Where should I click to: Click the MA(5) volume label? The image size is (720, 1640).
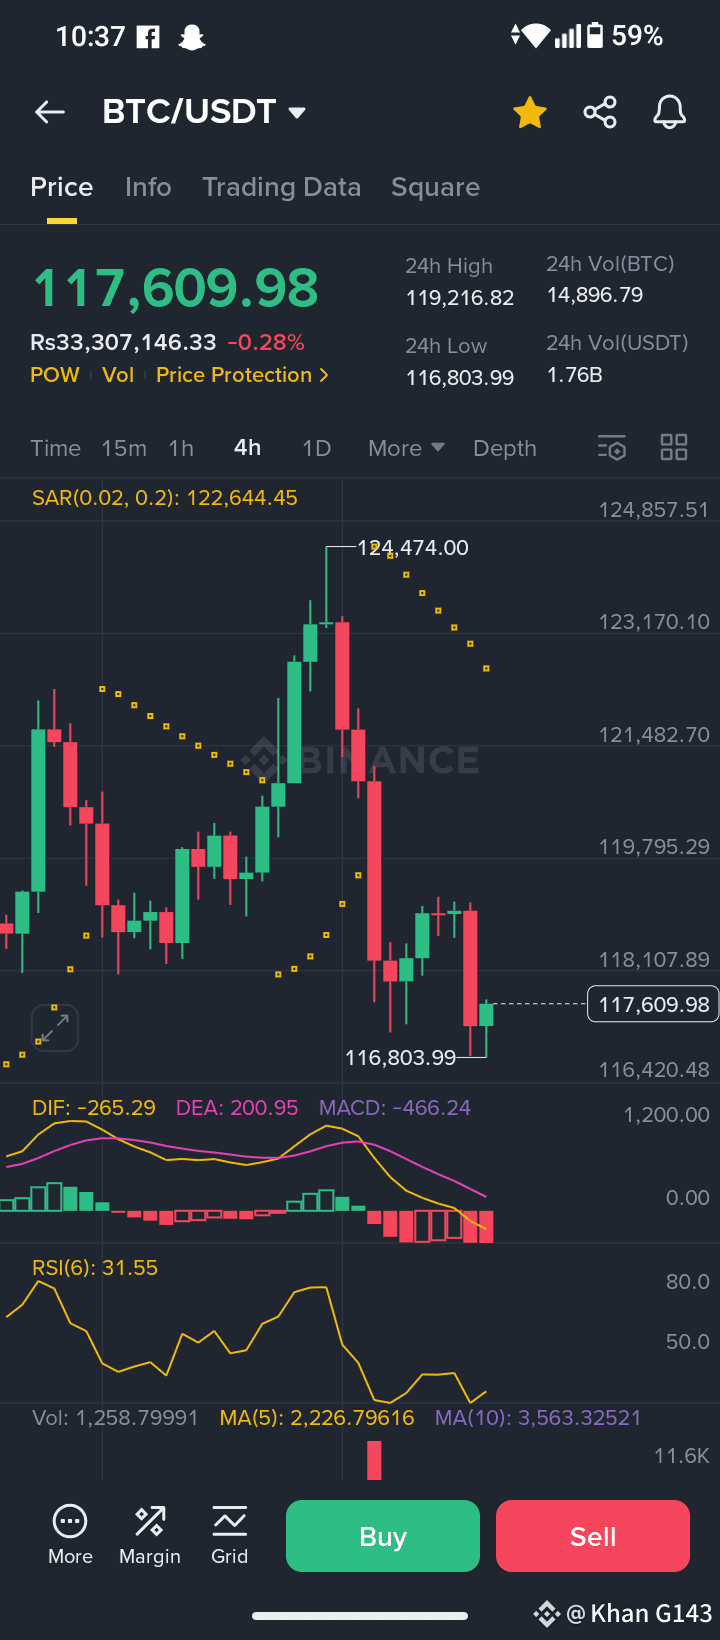tap(317, 1417)
